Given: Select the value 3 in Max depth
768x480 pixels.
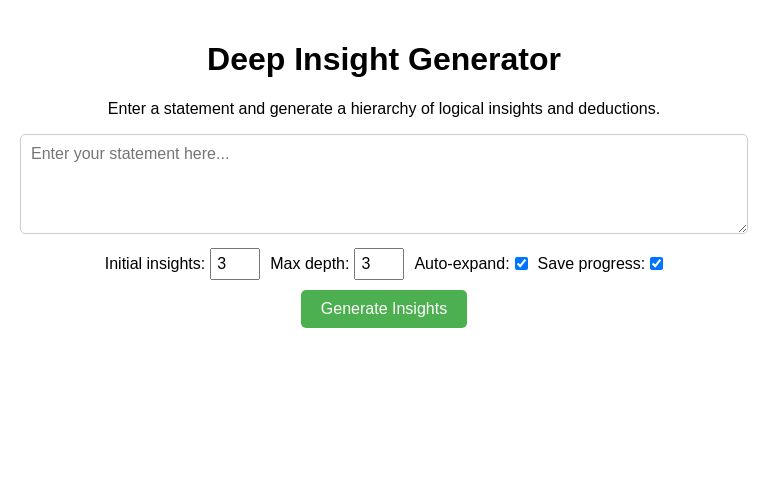Looking at the screenshot, I should point(366,264).
